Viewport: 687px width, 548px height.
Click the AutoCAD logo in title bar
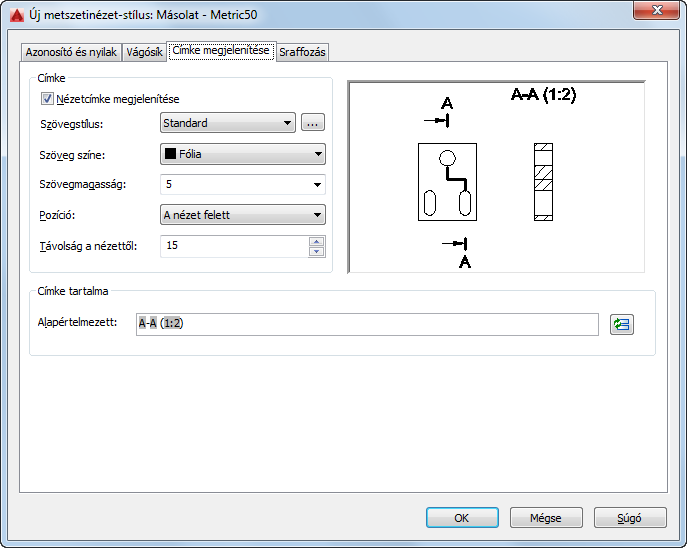17,15
